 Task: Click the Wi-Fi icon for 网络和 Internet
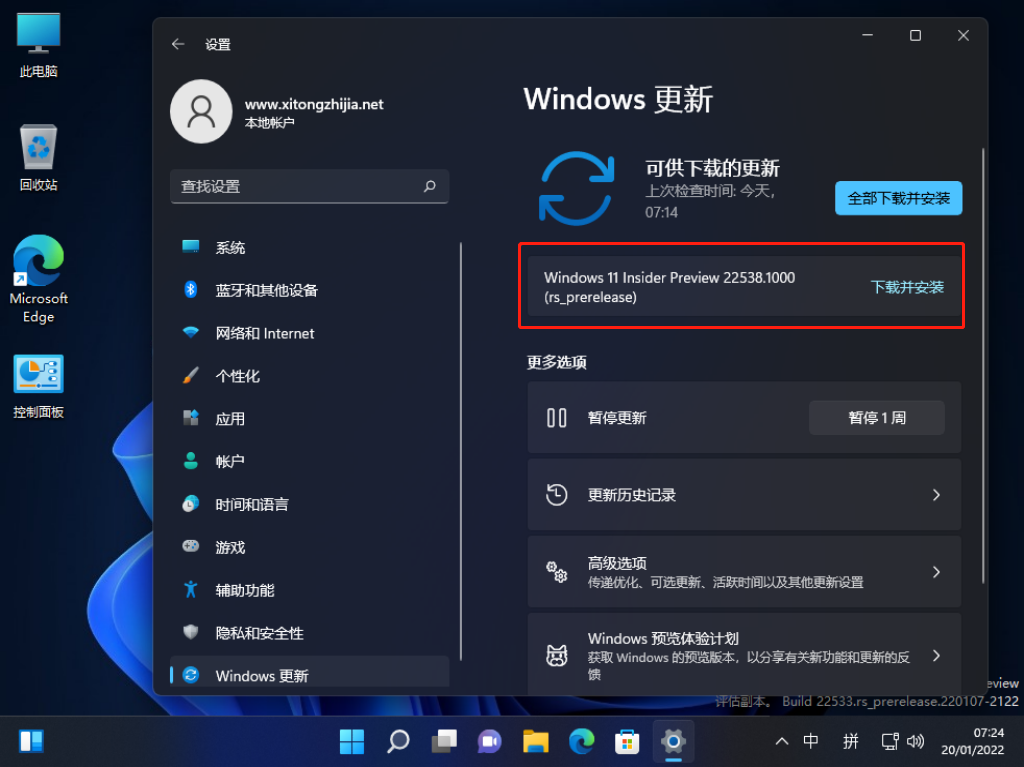[191, 332]
